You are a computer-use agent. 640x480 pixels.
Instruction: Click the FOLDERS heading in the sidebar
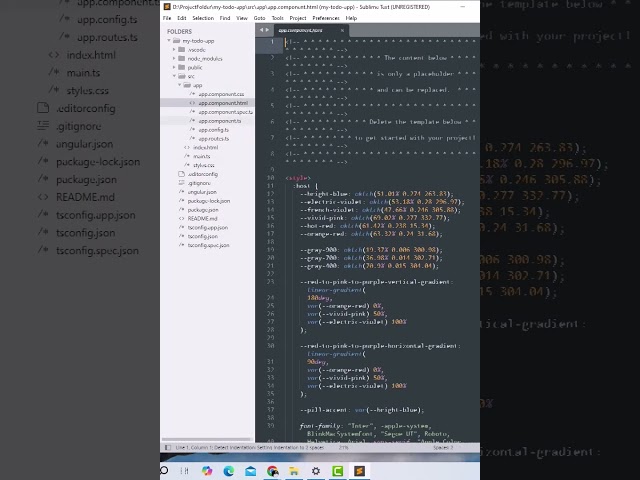tap(179, 31)
